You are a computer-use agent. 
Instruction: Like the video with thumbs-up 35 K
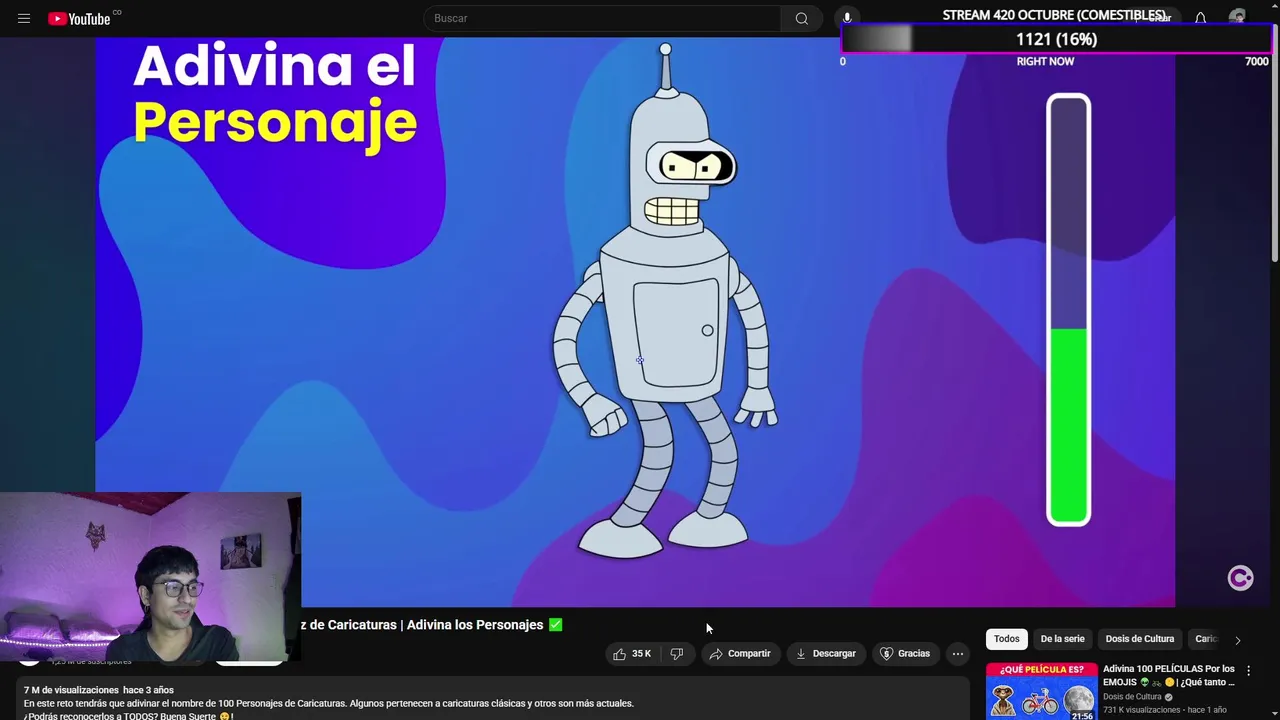[632, 654]
